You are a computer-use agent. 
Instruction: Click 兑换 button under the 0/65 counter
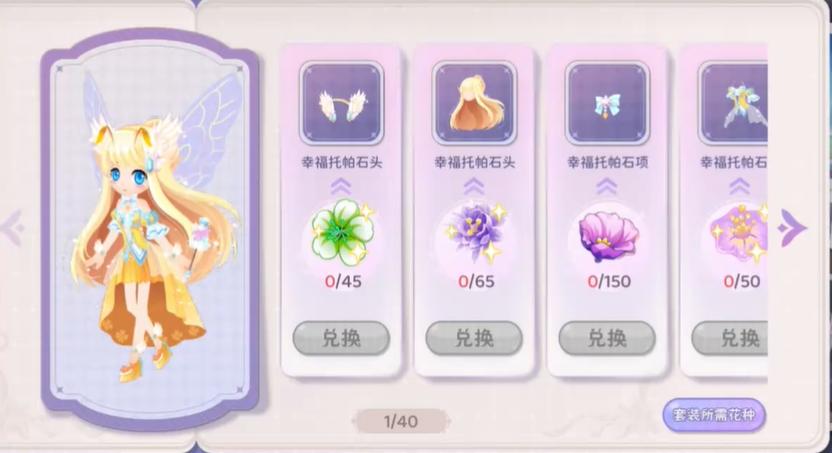click(x=474, y=338)
